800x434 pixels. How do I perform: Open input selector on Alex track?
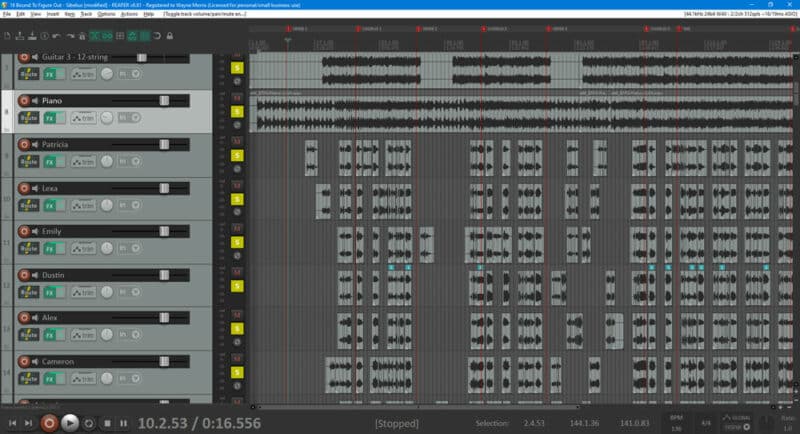pyautogui.click(x=129, y=335)
